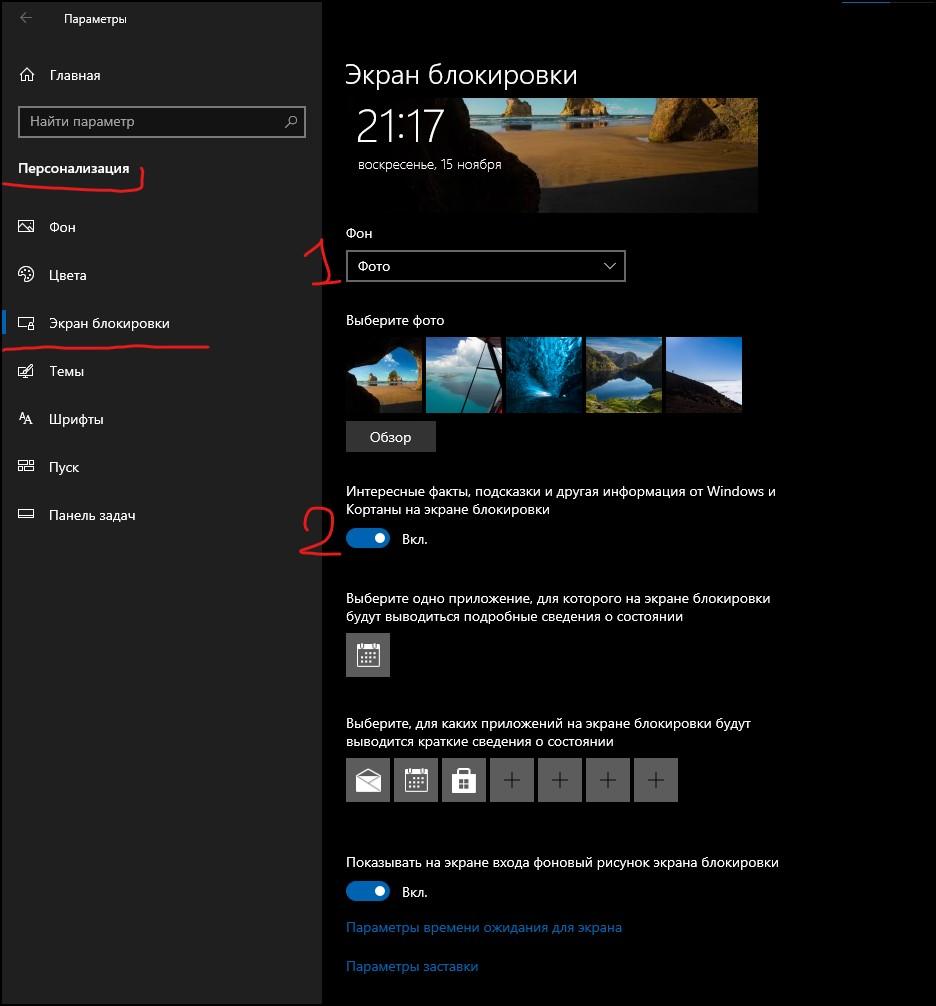Click the Обзор button
The width and height of the screenshot is (936, 1006).
coord(391,437)
